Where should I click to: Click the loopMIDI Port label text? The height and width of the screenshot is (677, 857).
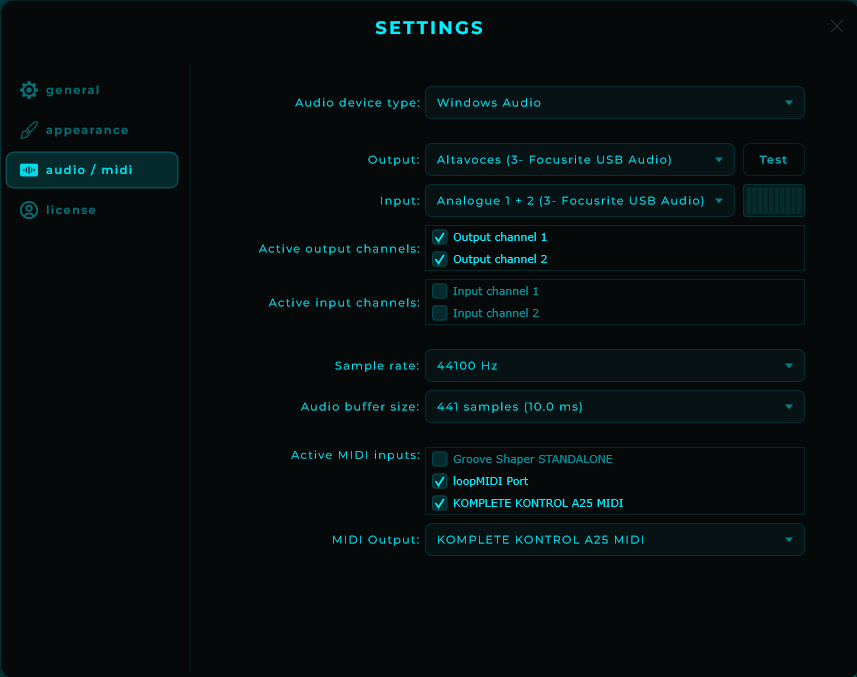pos(490,481)
